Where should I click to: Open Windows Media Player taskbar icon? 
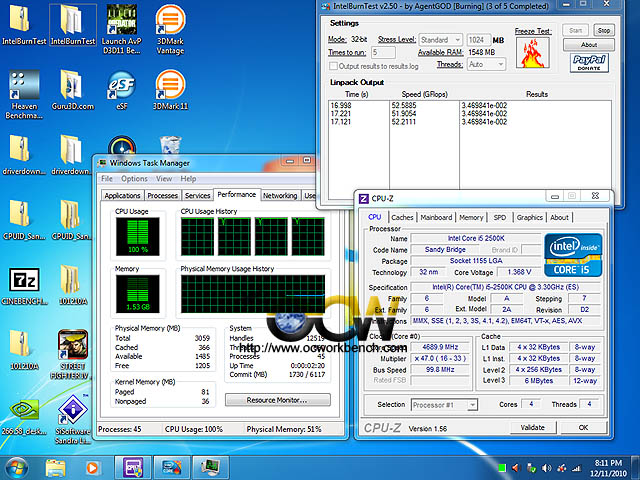[93, 468]
